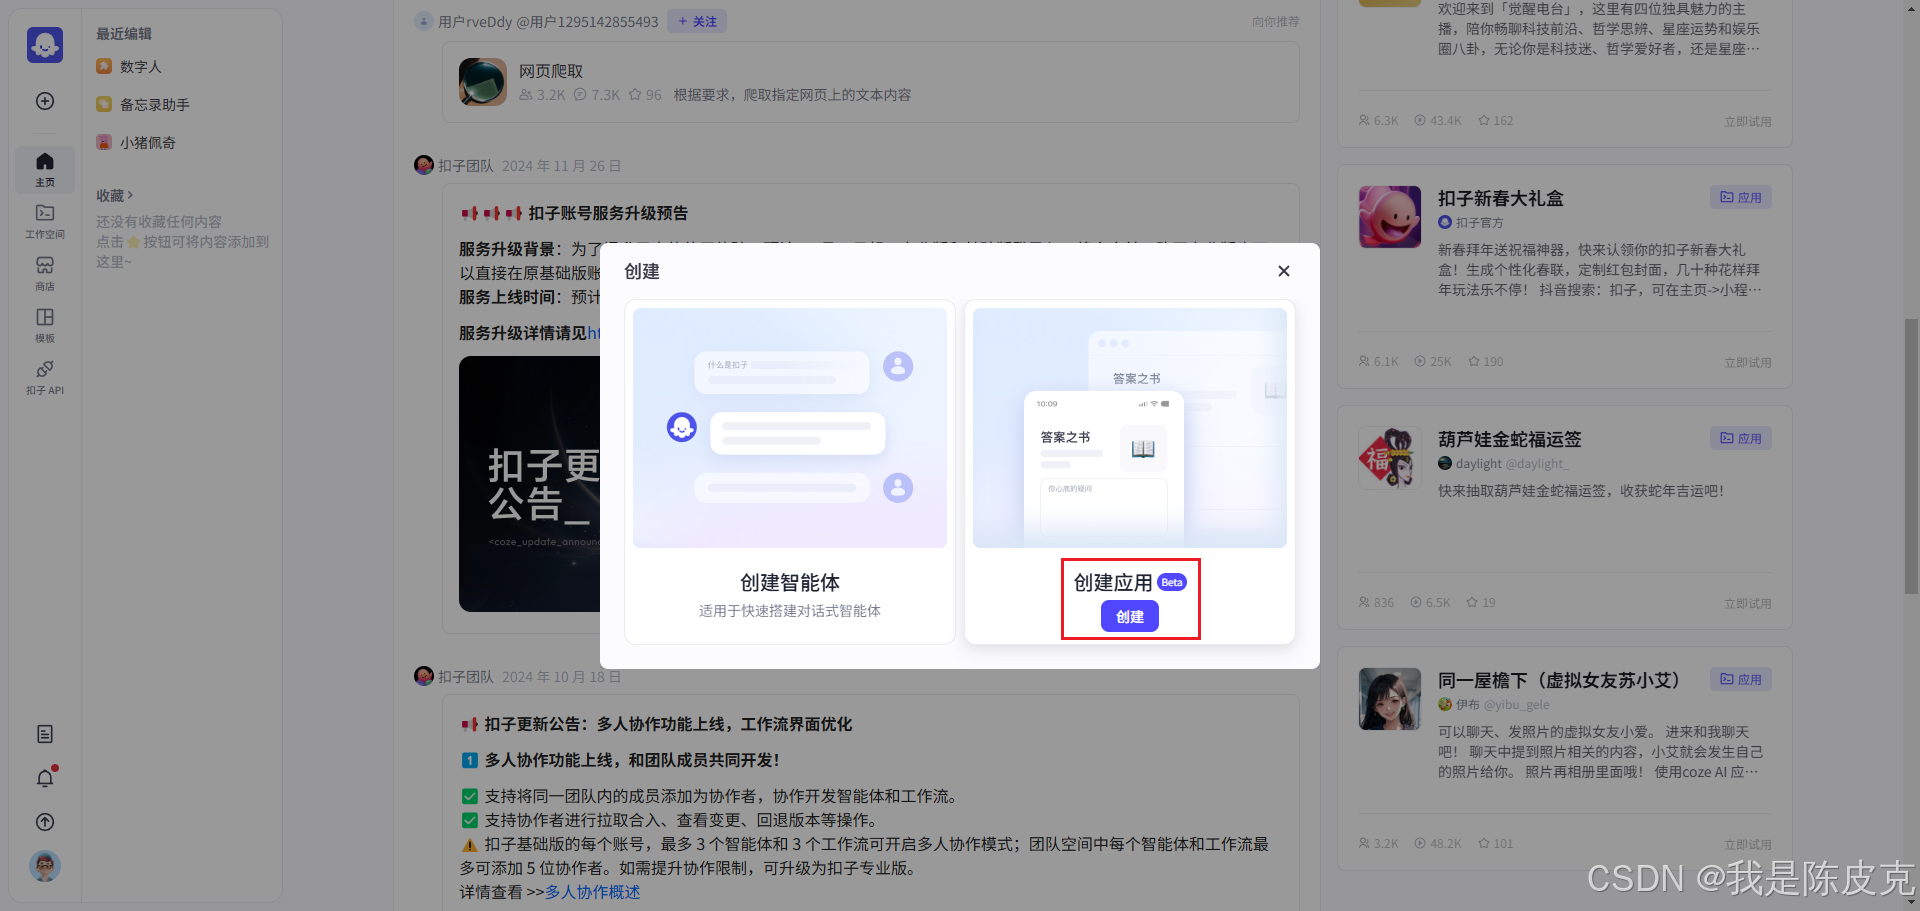Click the Beta badge next to 创建应用

click(1172, 582)
